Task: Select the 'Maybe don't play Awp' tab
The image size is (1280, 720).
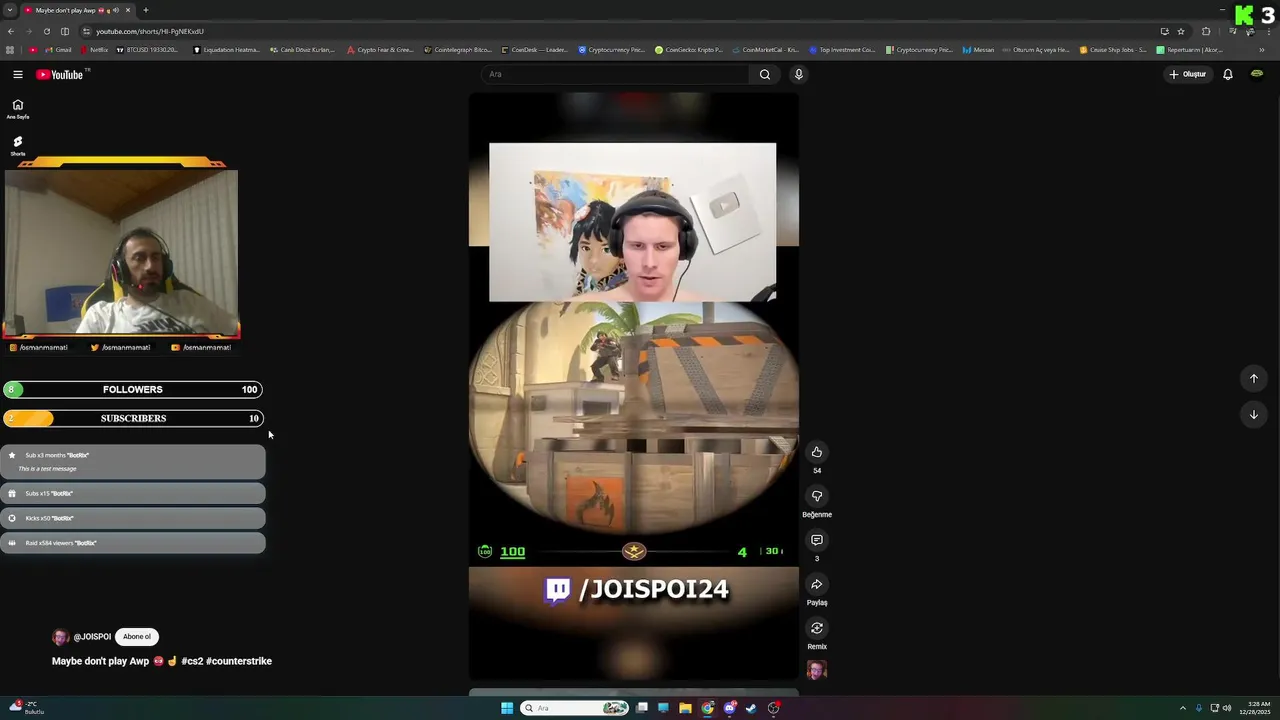Action: click(78, 10)
